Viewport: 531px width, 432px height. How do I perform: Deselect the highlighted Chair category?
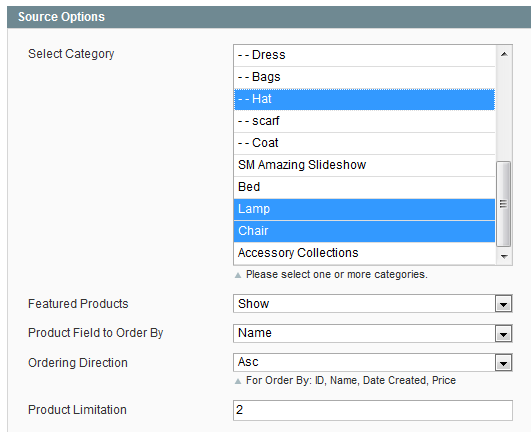tap(364, 231)
